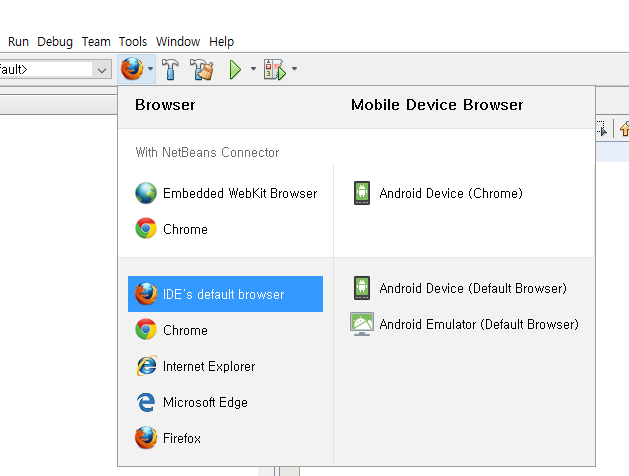Open the Run menu
This screenshot has height=476, width=629.
[18, 41]
